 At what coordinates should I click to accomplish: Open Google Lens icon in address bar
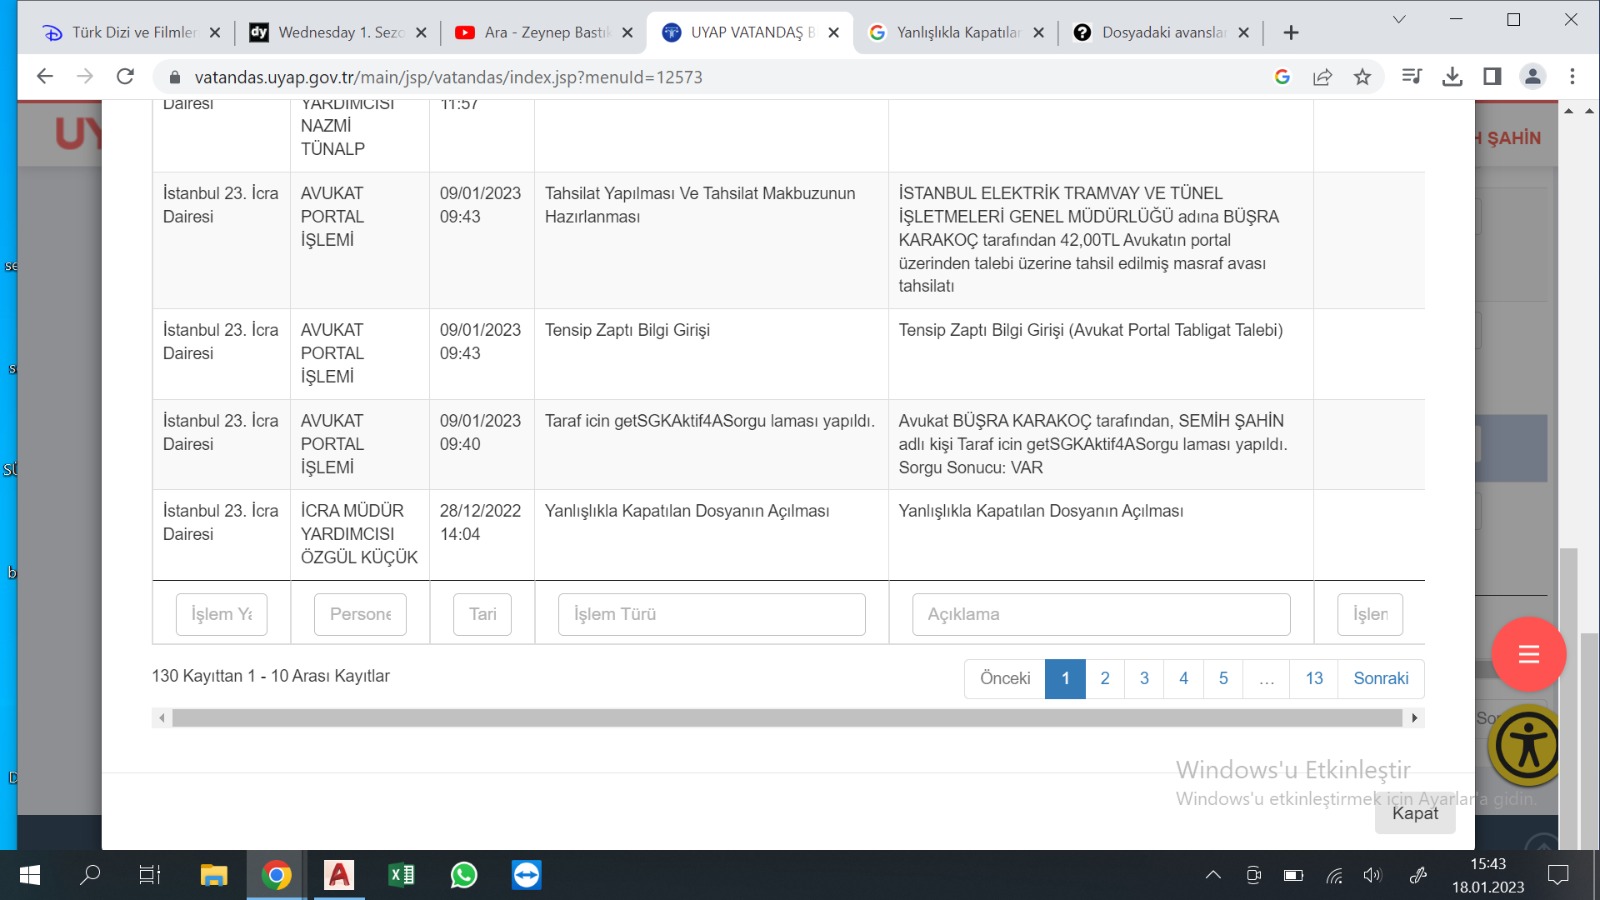coord(1282,77)
